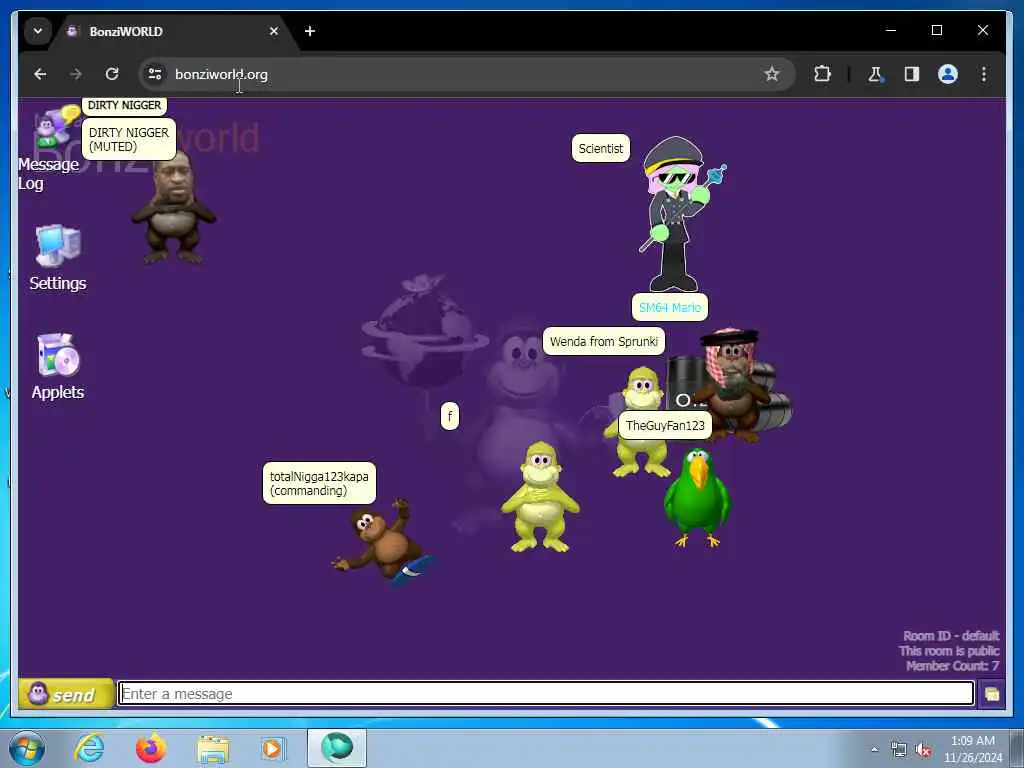This screenshot has width=1024, height=768.
Task: Open Chrome tab search dropdown
Action: (x=38, y=31)
